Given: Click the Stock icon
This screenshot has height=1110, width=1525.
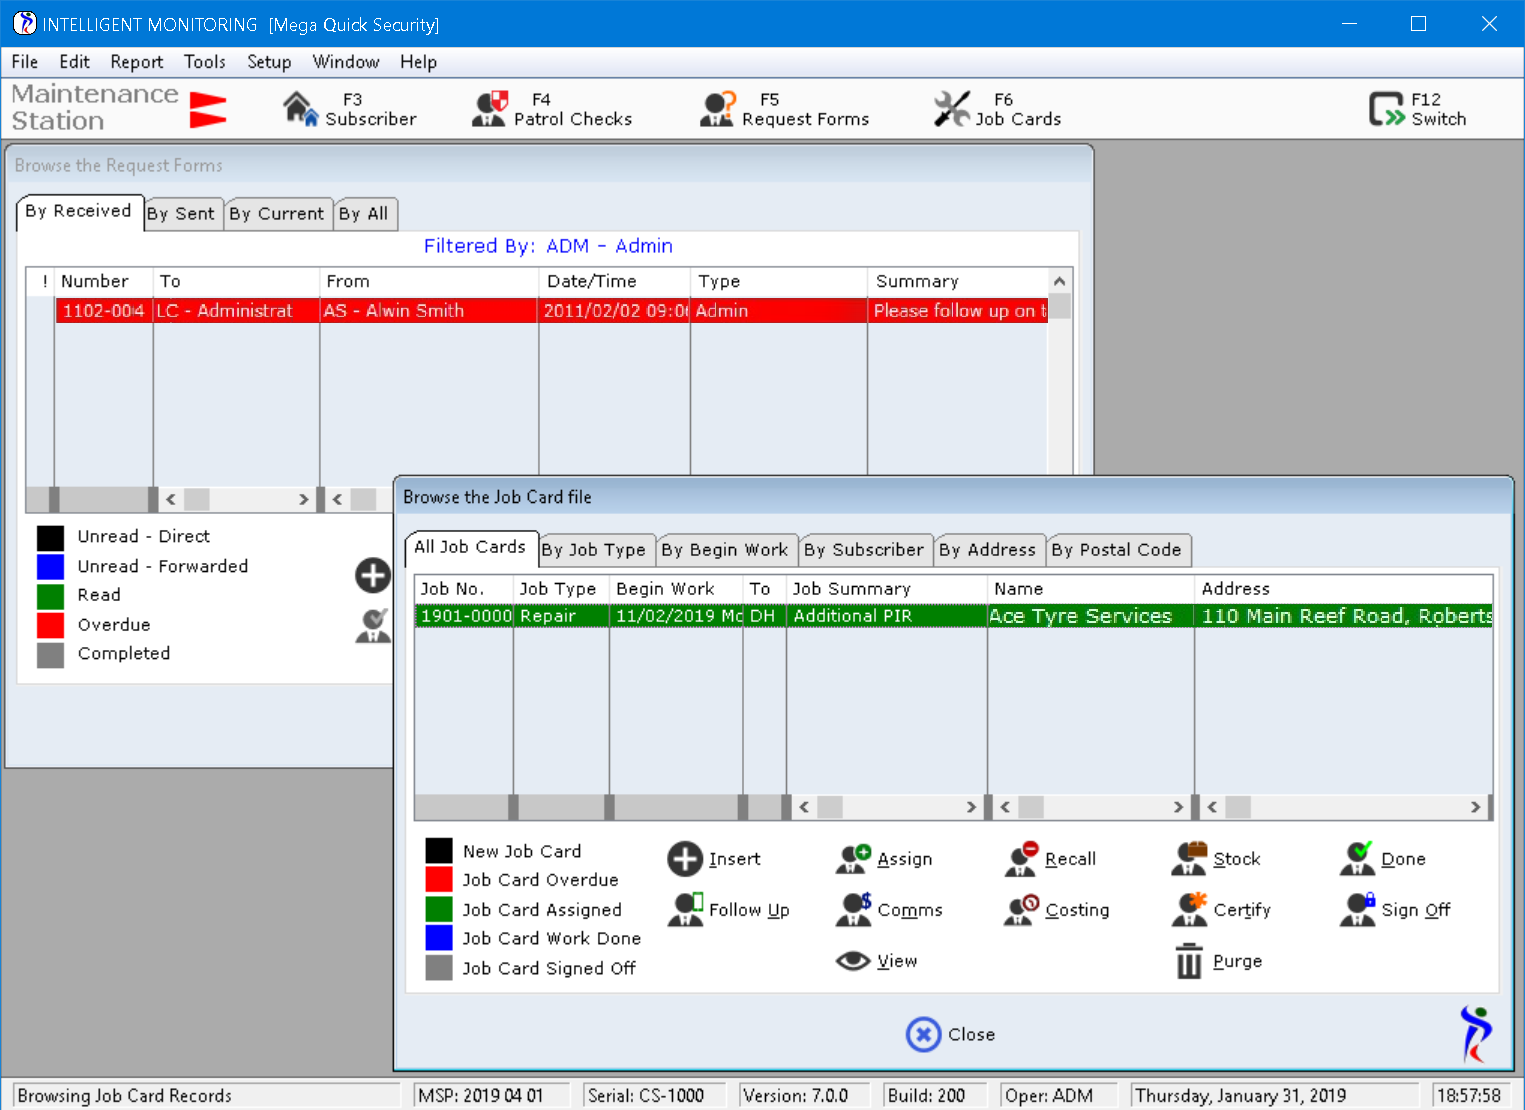Looking at the screenshot, I should (x=1190, y=859).
